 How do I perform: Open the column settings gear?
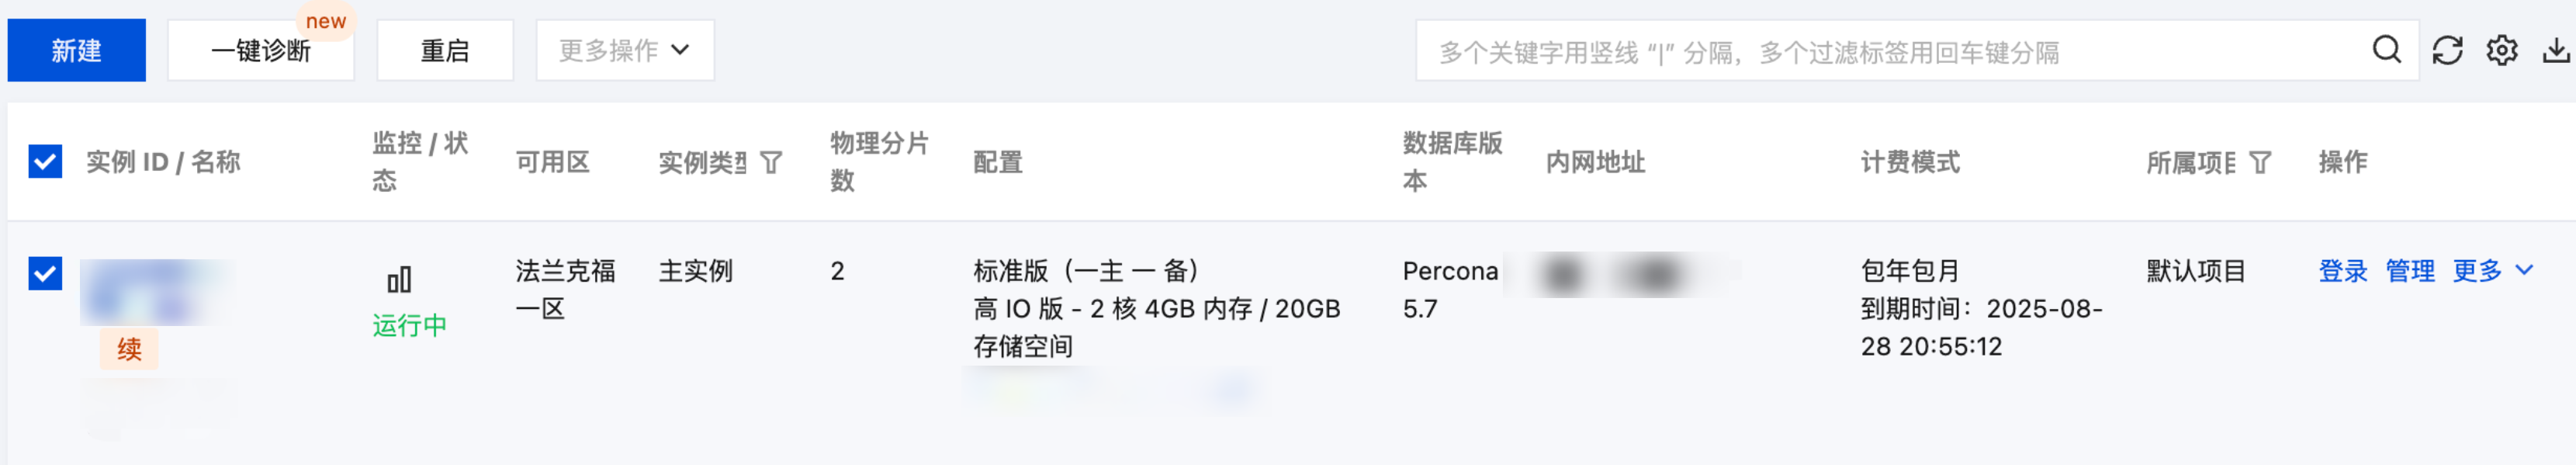pos(2502,50)
